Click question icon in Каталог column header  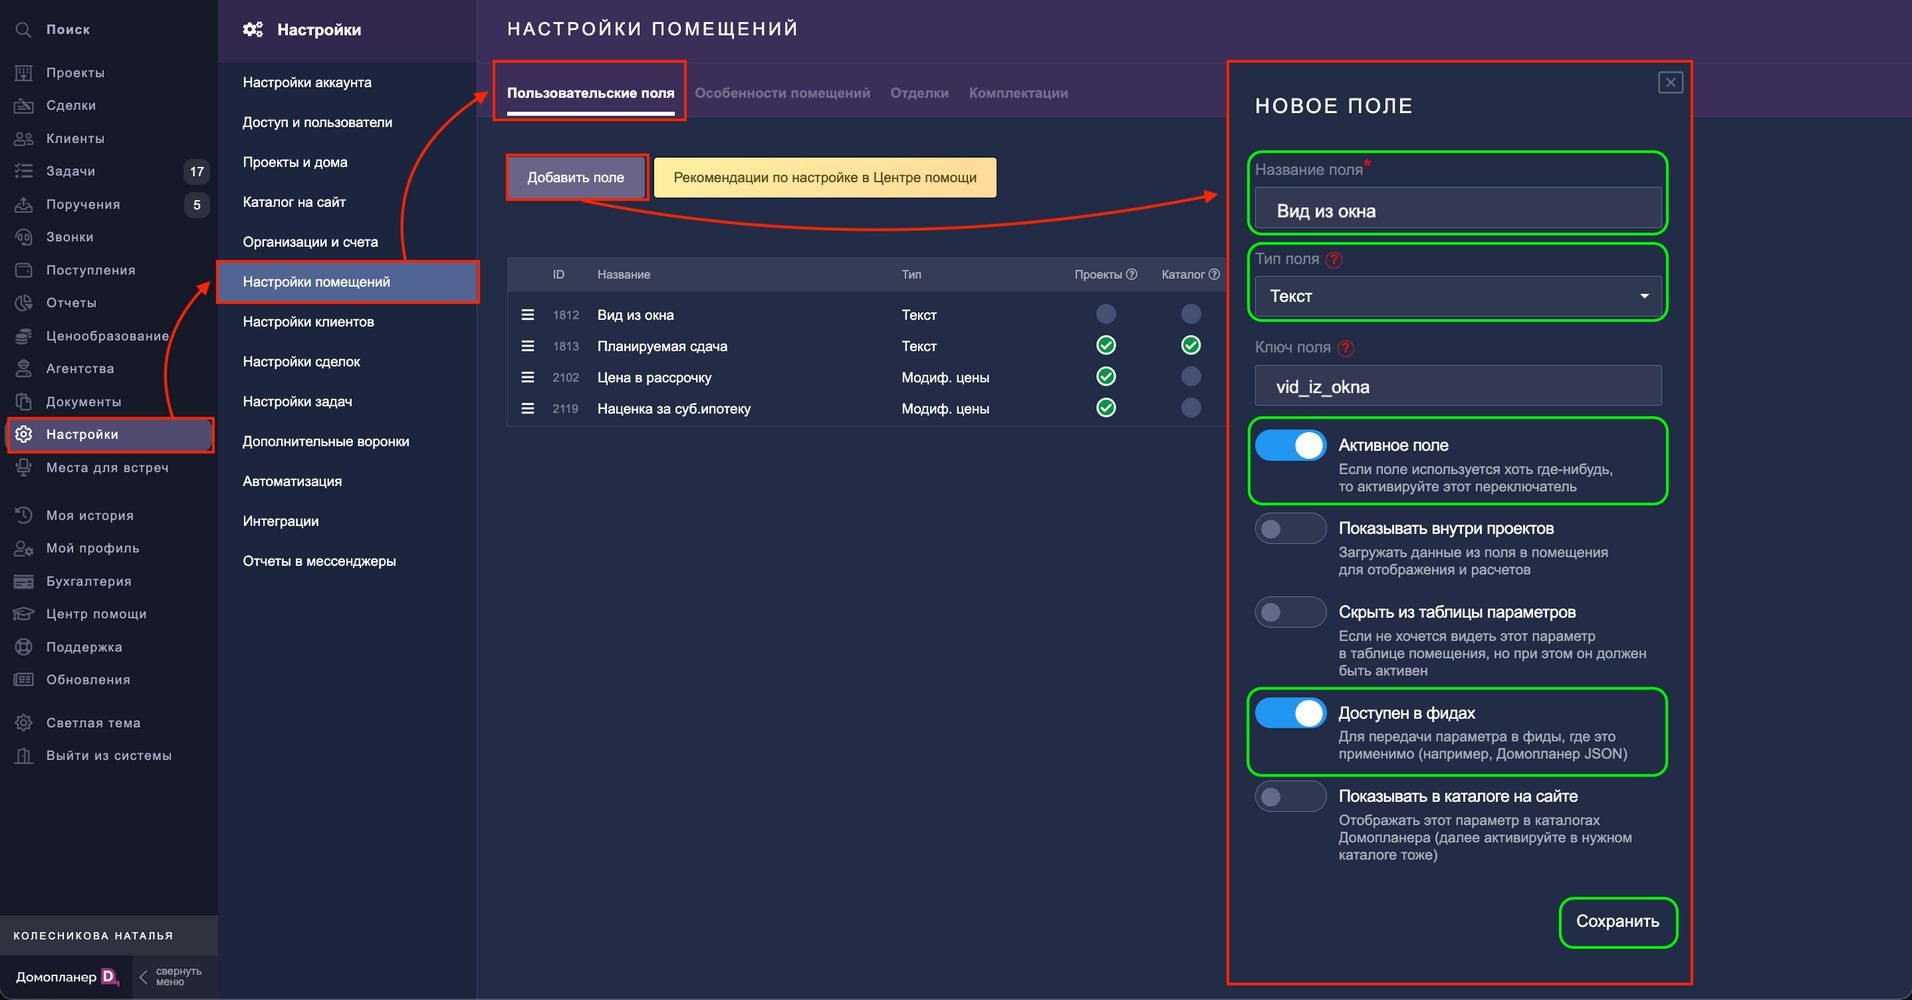point(1214,274)
